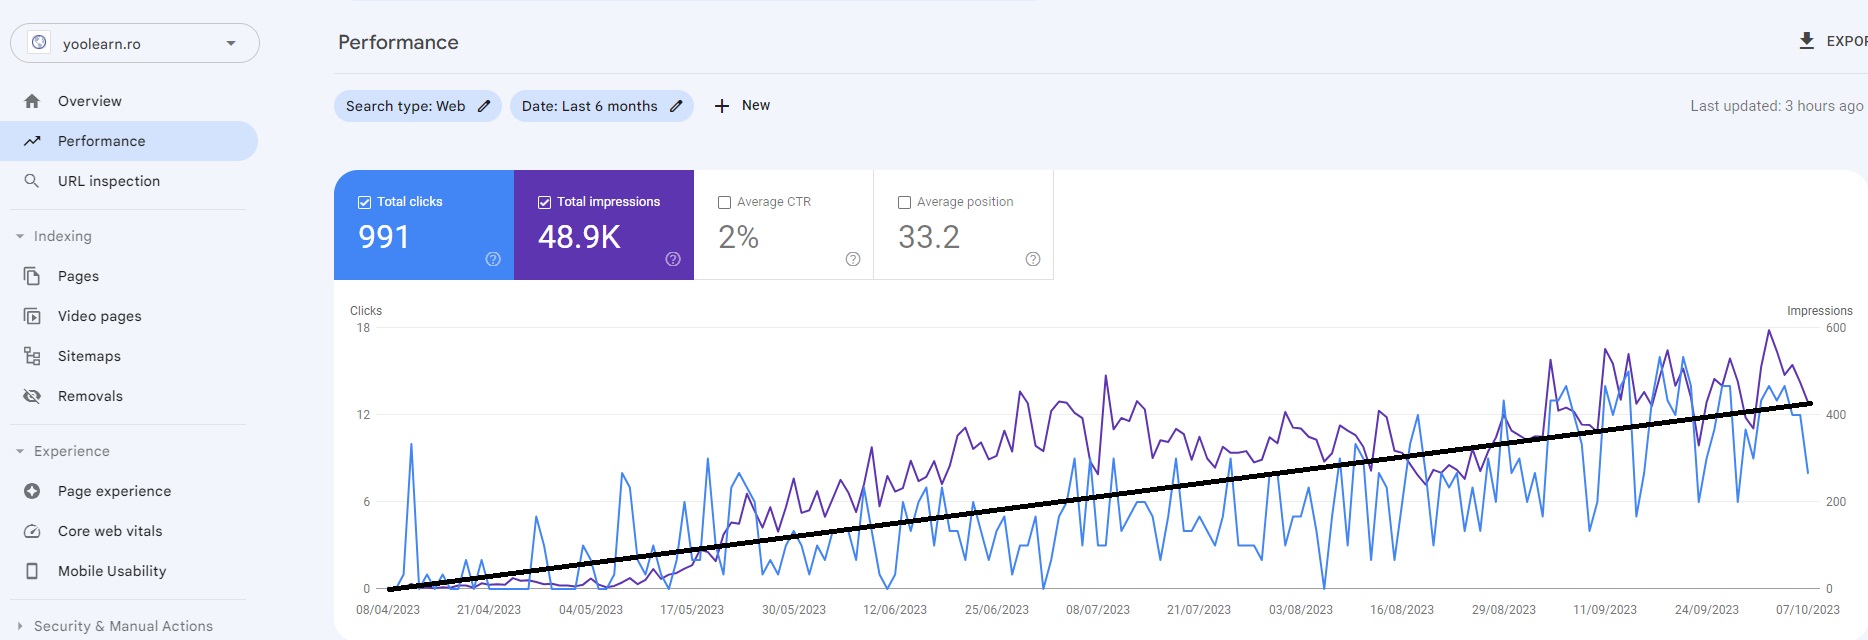Open the Overview menu item
This screenshot has width=1868, height=640.
pyautogui.click(x=90, y=101)
